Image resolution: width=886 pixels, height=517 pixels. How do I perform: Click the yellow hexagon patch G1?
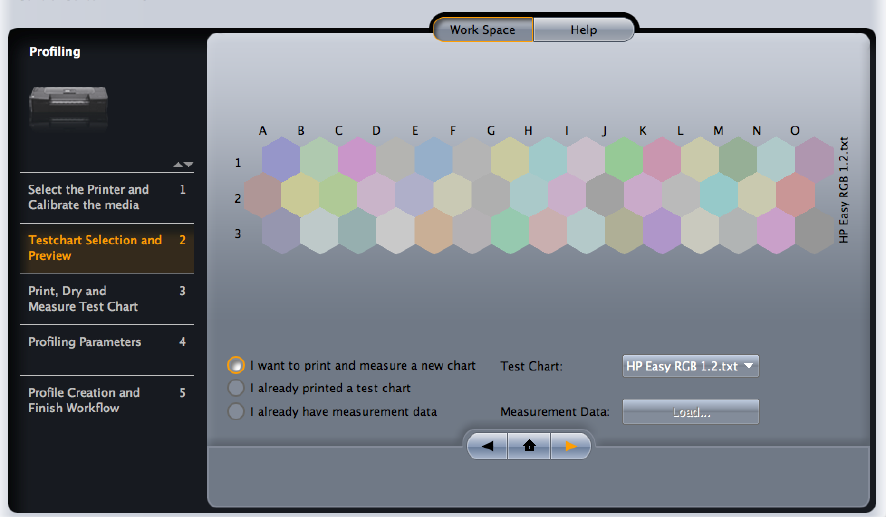pos(510,159)
